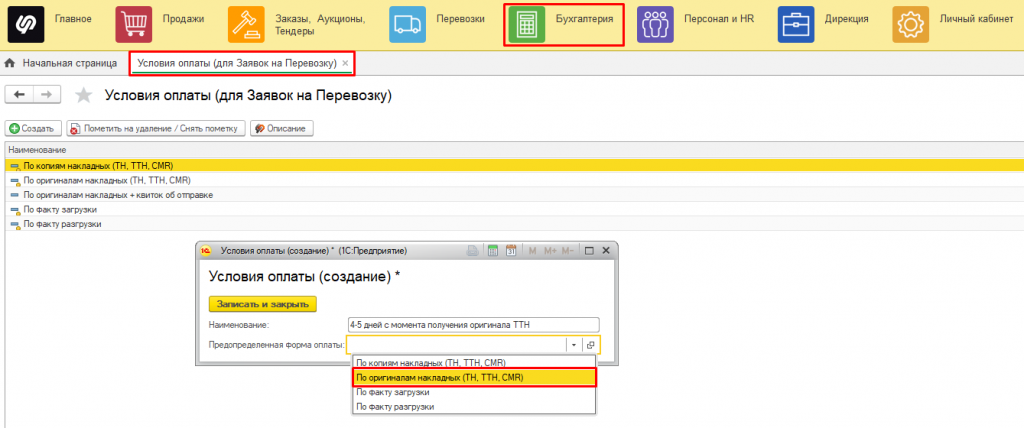Open the Продажи shopping cart section
Viewport: 1024px width, 428px height.
(x=133, y=24)
